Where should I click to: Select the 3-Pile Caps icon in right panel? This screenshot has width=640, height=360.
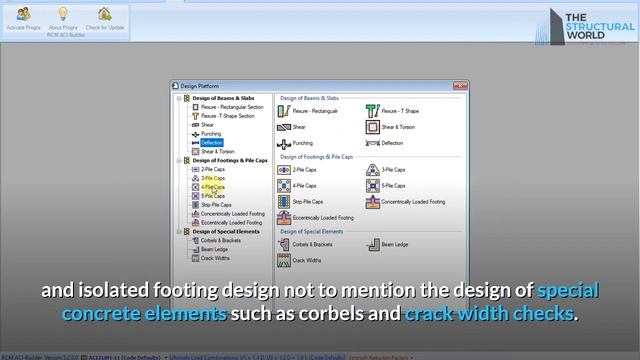pos(372,170)
